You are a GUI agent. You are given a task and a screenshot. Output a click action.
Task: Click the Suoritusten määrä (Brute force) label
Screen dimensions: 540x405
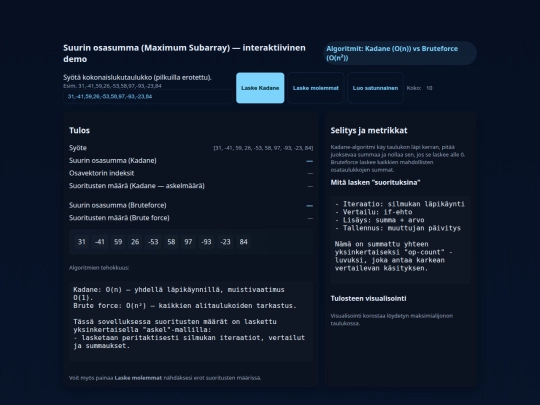click(119, 218)
